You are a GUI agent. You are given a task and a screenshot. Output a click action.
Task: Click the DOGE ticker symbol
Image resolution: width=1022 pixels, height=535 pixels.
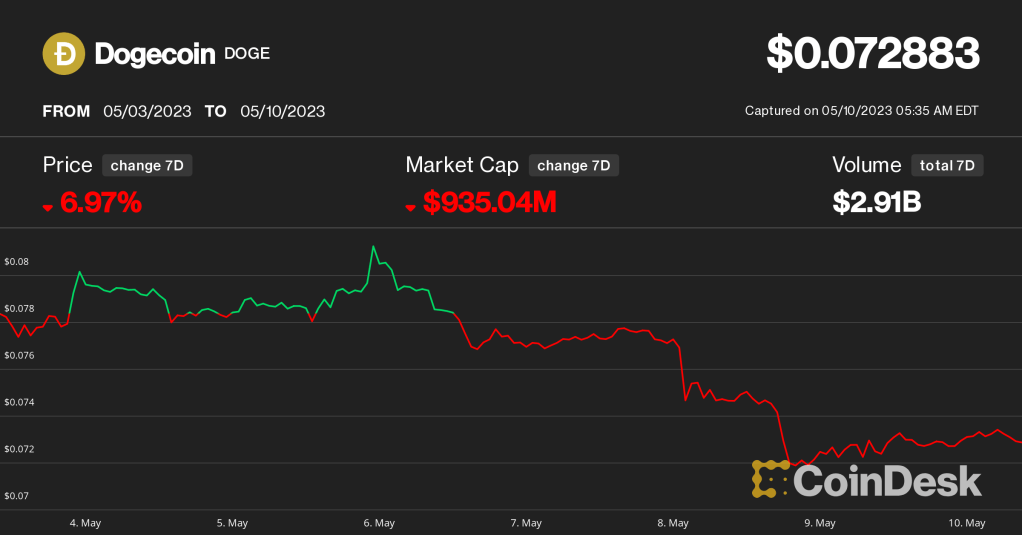(247, 53)
